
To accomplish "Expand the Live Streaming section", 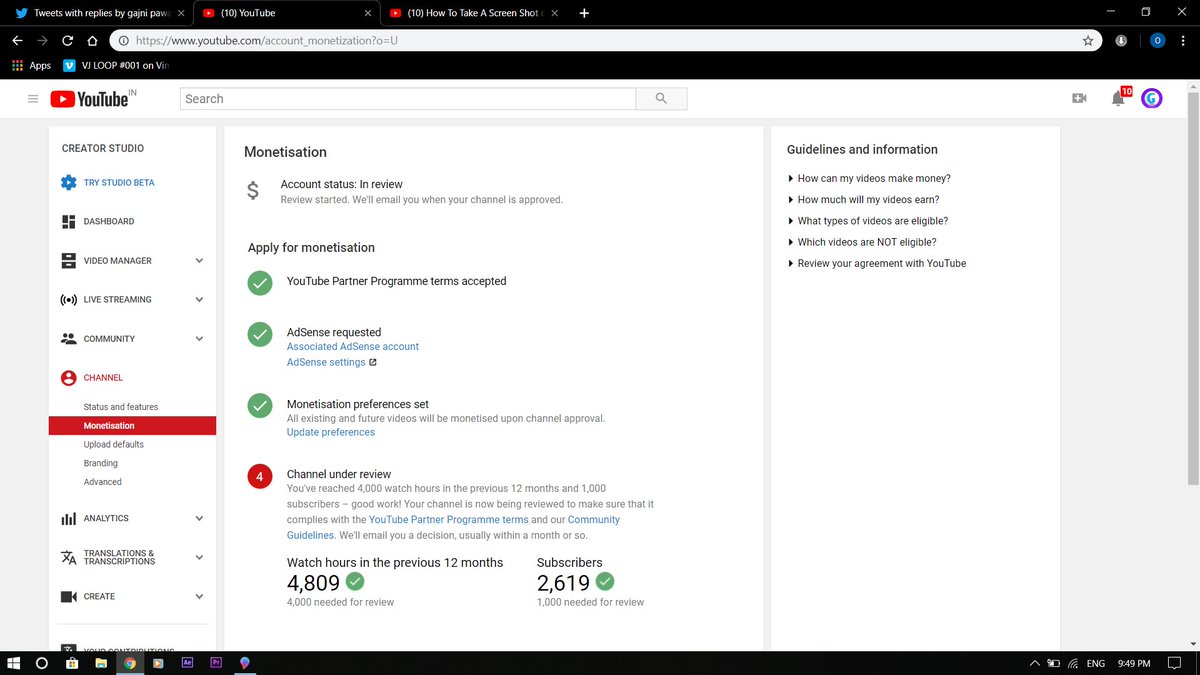I will 198,299.
